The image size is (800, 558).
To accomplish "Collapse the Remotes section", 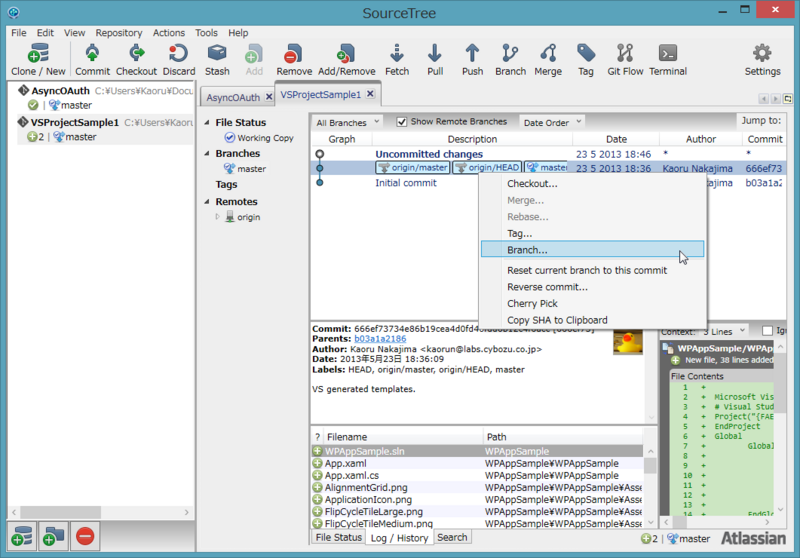I will coord(207,201).
